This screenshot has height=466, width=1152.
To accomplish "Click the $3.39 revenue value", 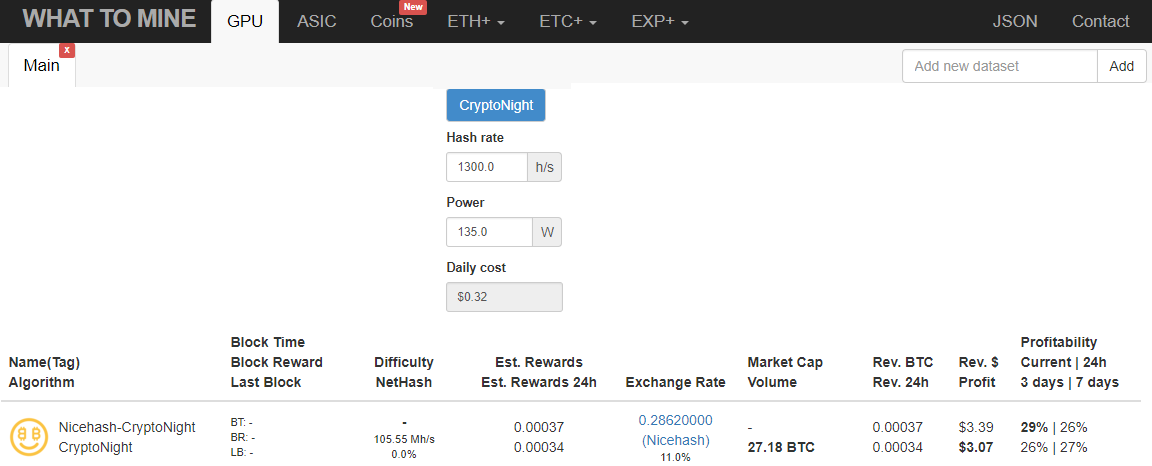I will coord(976,427).
